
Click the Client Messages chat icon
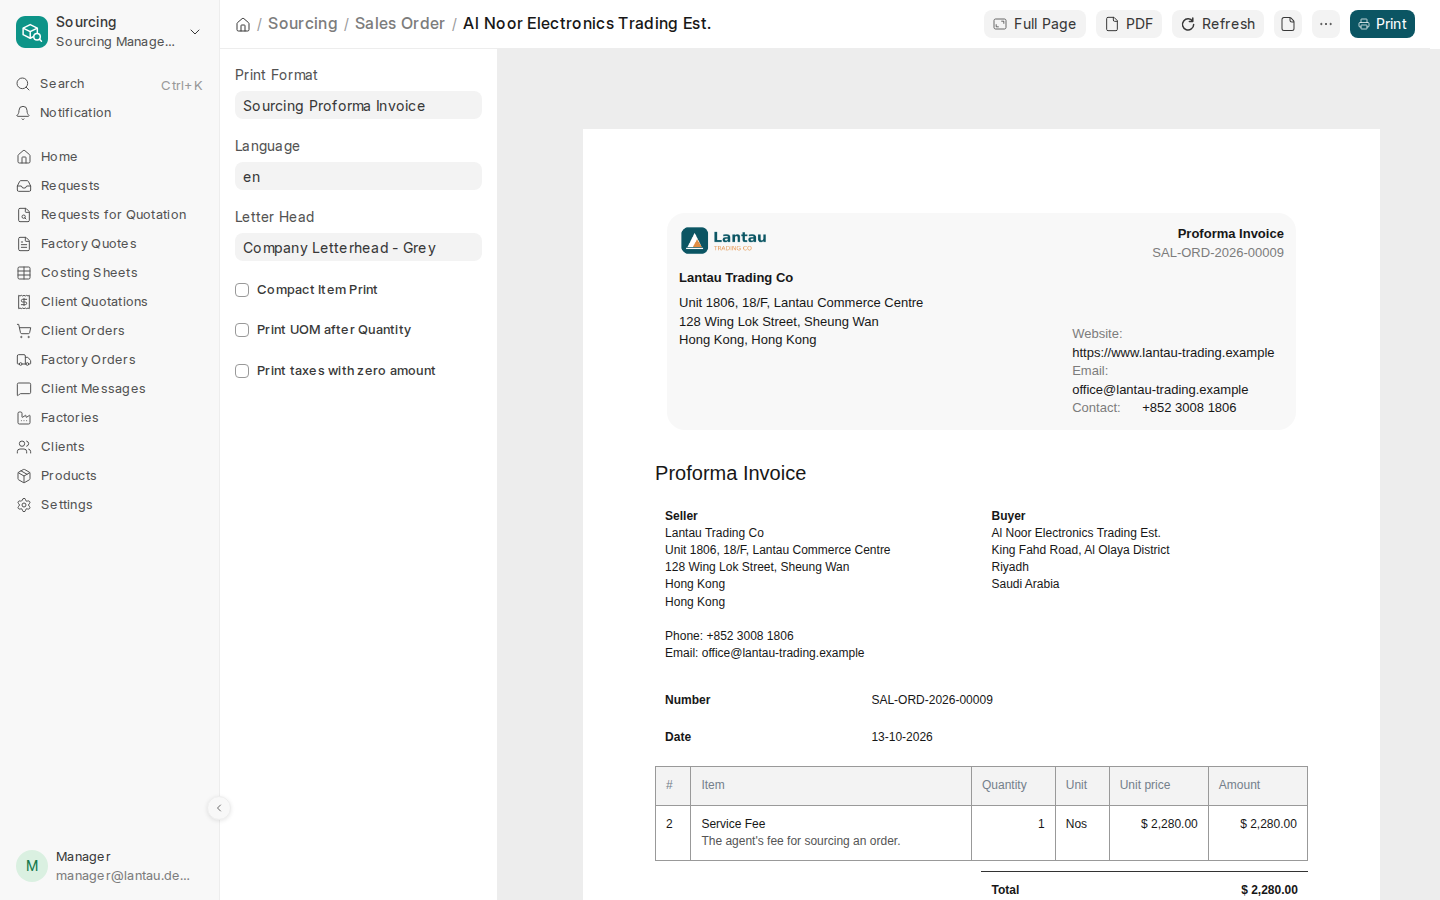coord(24,389)
